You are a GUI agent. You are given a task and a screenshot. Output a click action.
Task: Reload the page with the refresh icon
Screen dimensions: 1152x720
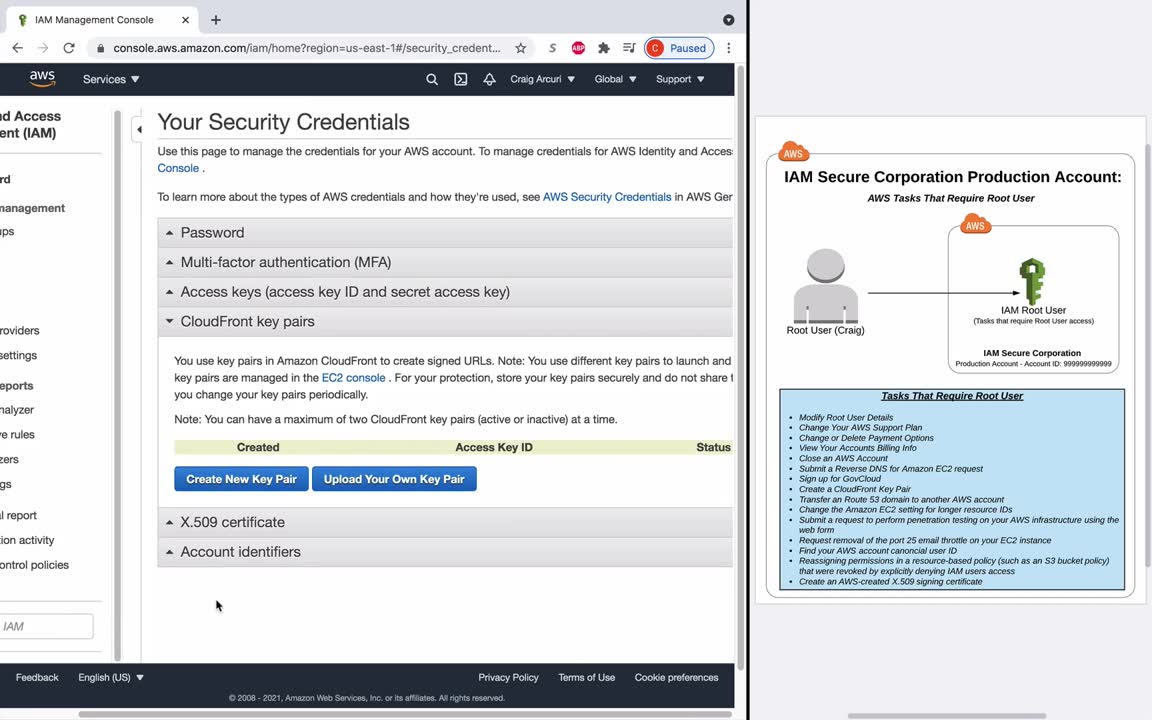tap(69, 48)
